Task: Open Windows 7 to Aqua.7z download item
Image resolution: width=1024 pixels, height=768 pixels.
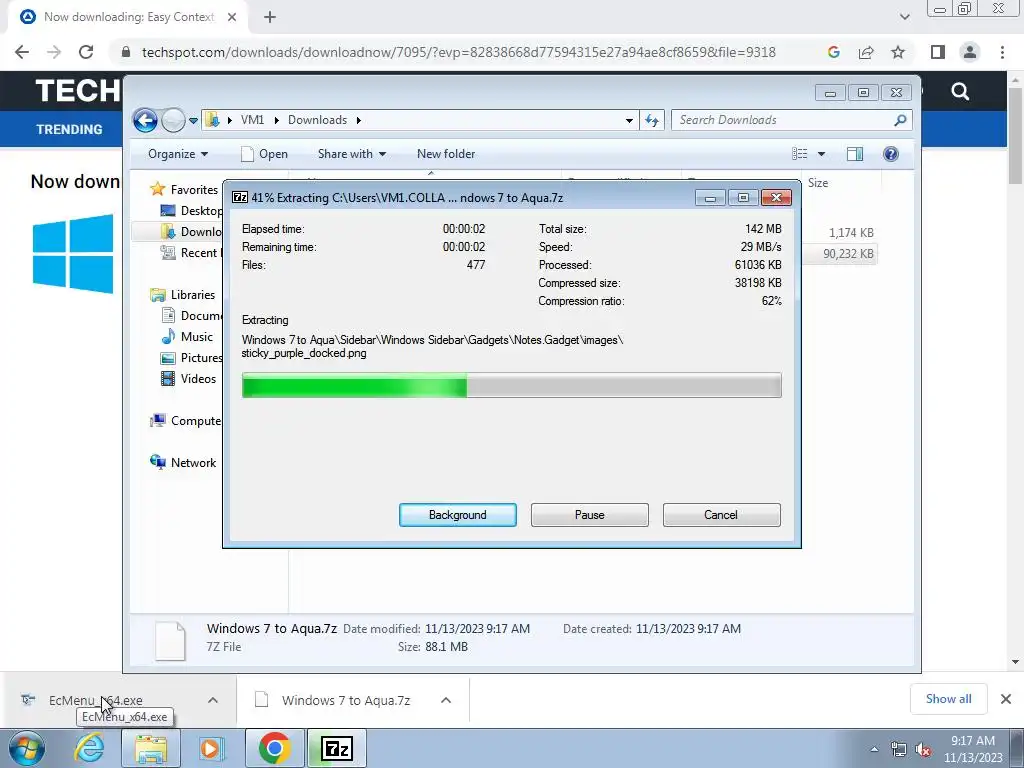Action: click(345, 700)
